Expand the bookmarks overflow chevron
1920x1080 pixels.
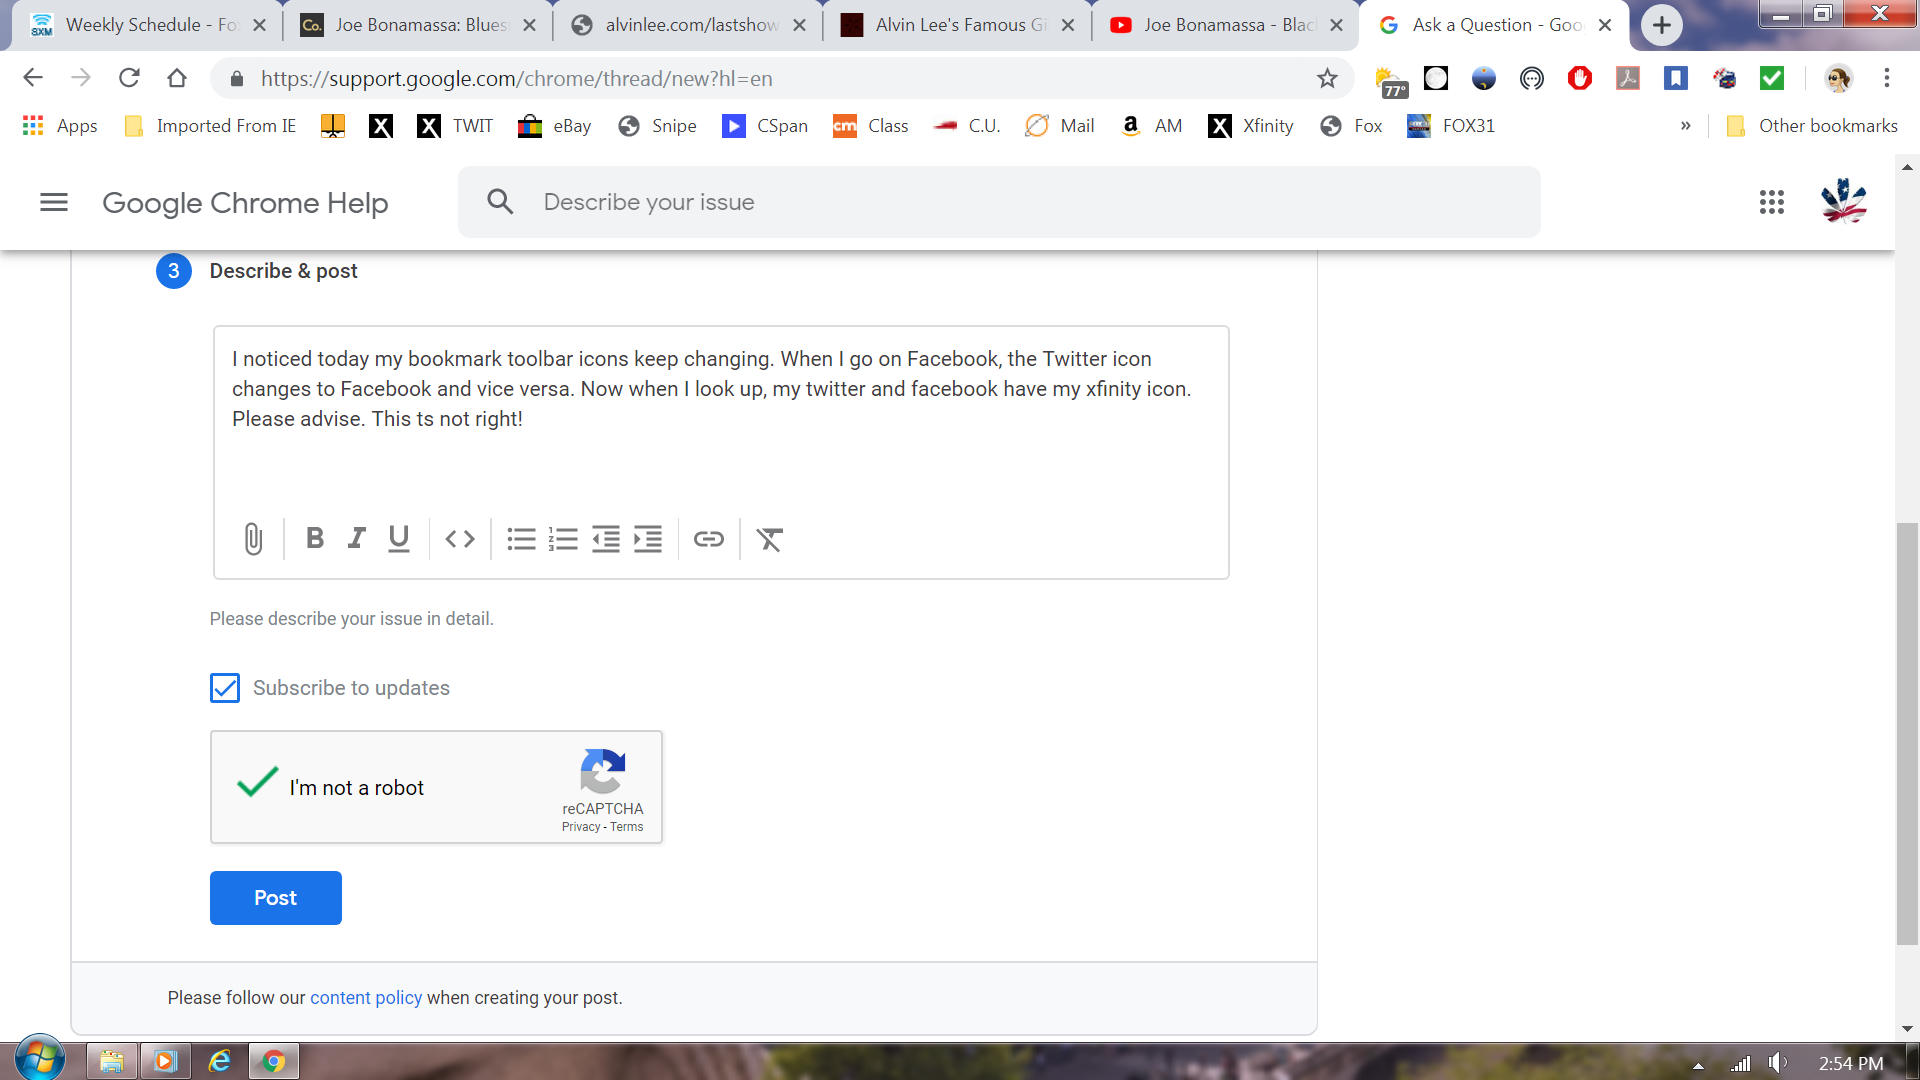(x=1686, y=125)
